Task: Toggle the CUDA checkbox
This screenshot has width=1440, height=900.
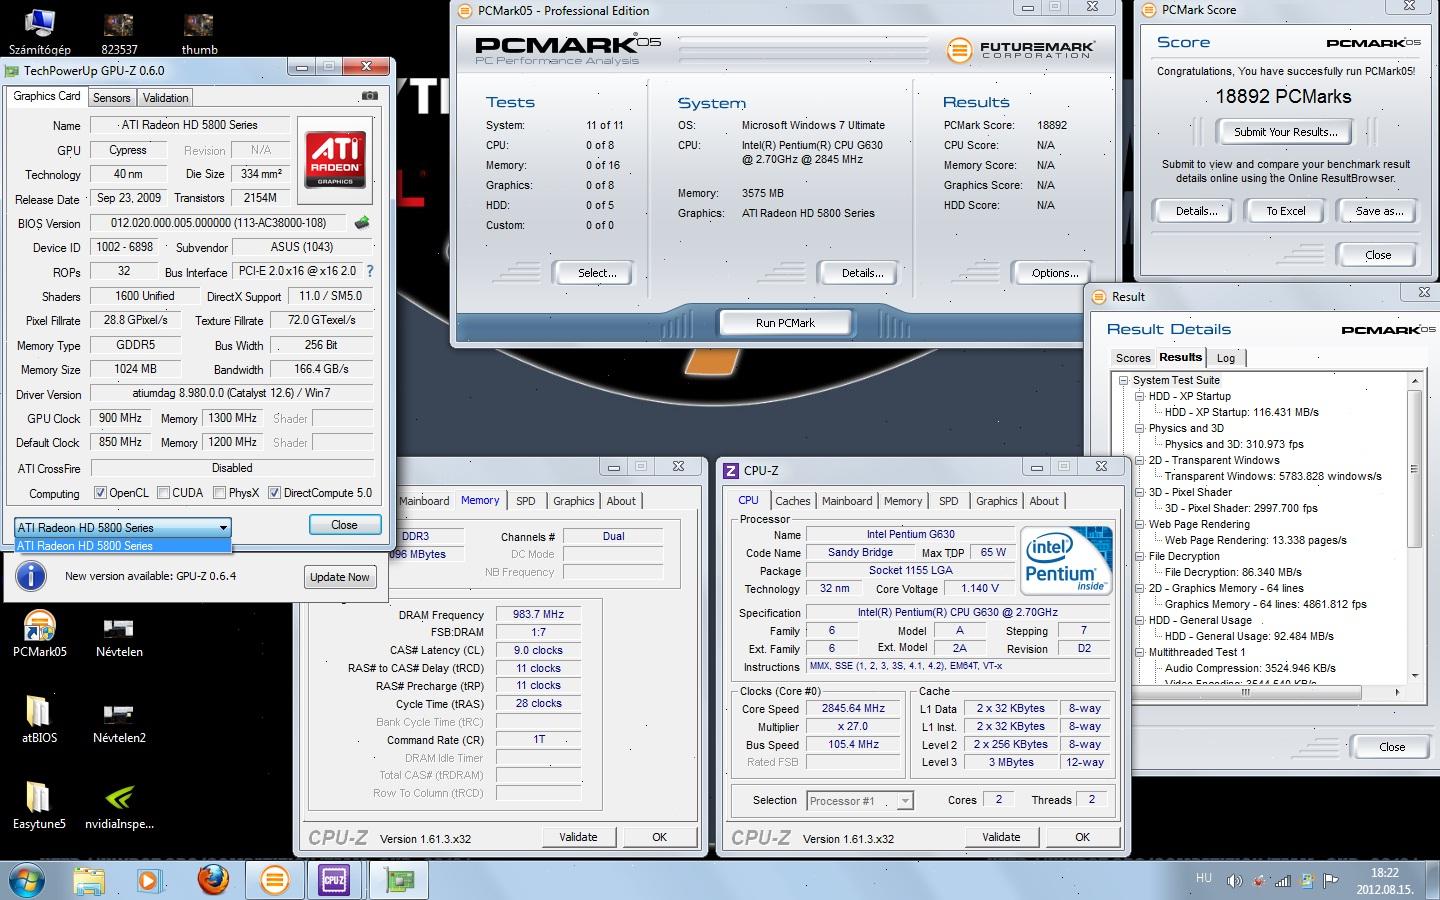Action: click(163, 493)
